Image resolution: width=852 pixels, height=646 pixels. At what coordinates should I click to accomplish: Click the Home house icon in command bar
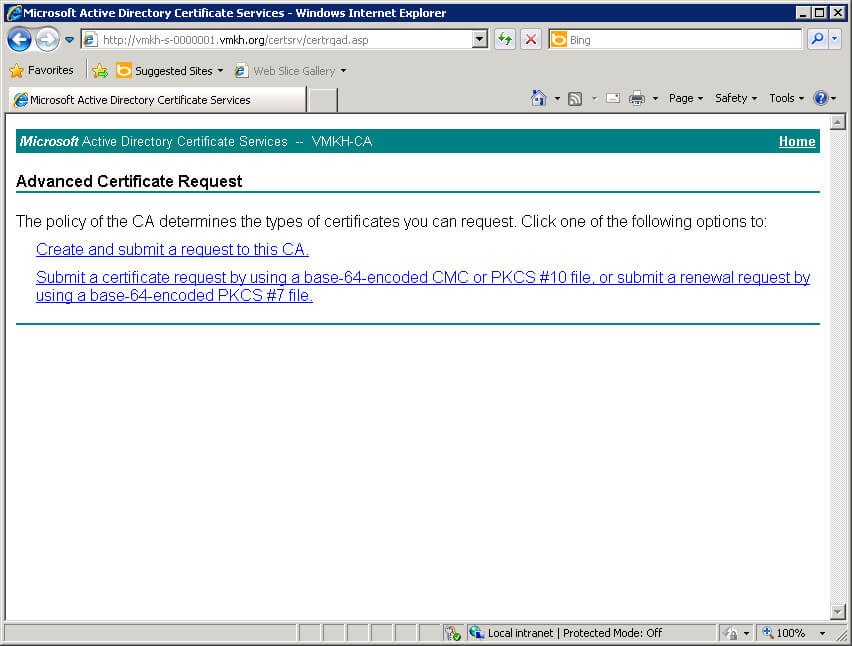[538, 98]
